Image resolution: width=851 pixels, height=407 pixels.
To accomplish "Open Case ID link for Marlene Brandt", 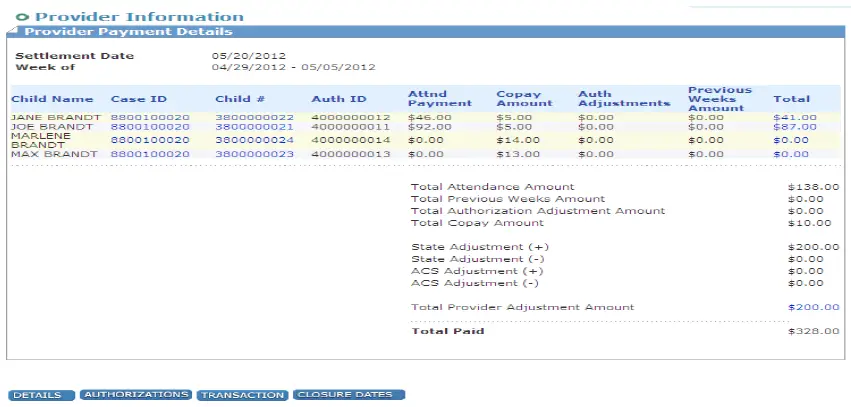I will [x=150, y=140].
